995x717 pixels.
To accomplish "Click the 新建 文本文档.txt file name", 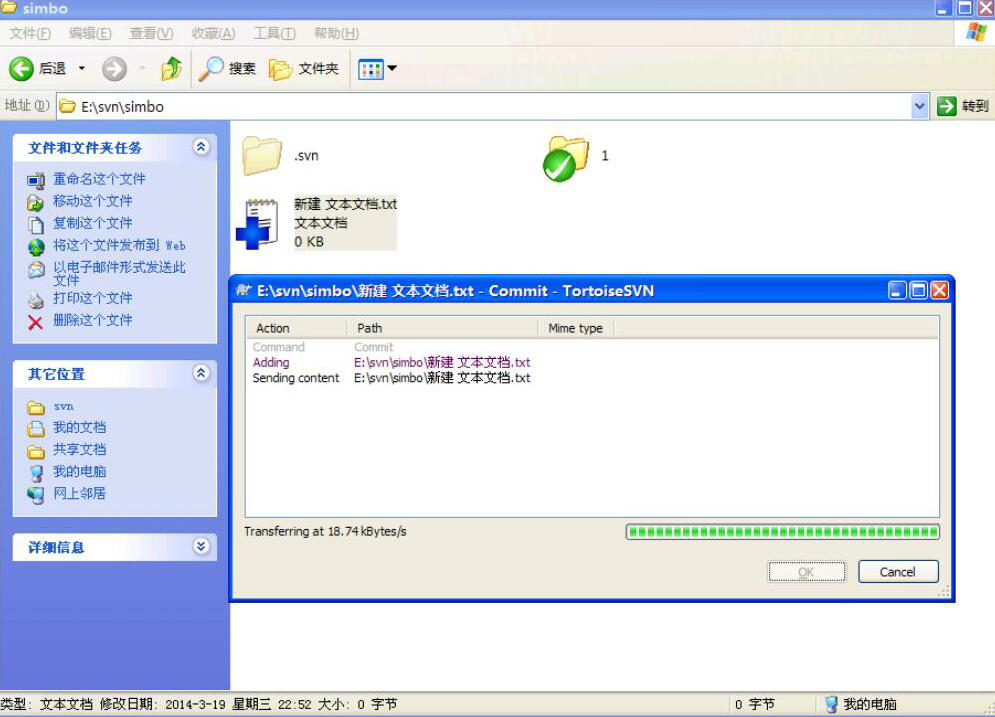I will [x=345, y=204].
